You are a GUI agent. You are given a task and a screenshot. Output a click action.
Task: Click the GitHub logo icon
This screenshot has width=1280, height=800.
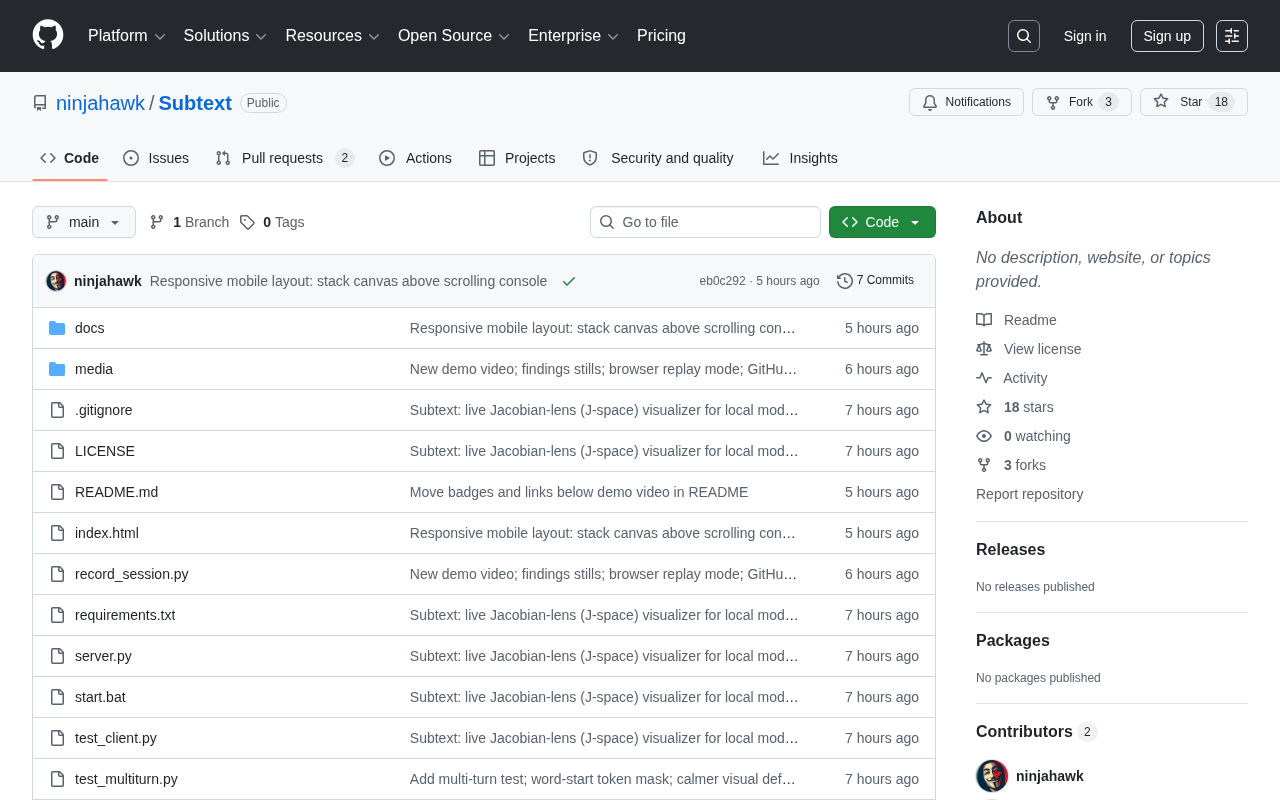click(x=48, y=35)
